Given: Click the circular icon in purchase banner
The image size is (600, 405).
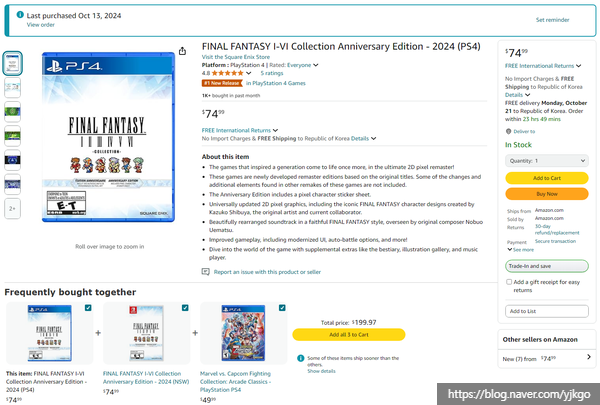Looking at the screenshot, I should pyautogui.click(x=19, y=16).
